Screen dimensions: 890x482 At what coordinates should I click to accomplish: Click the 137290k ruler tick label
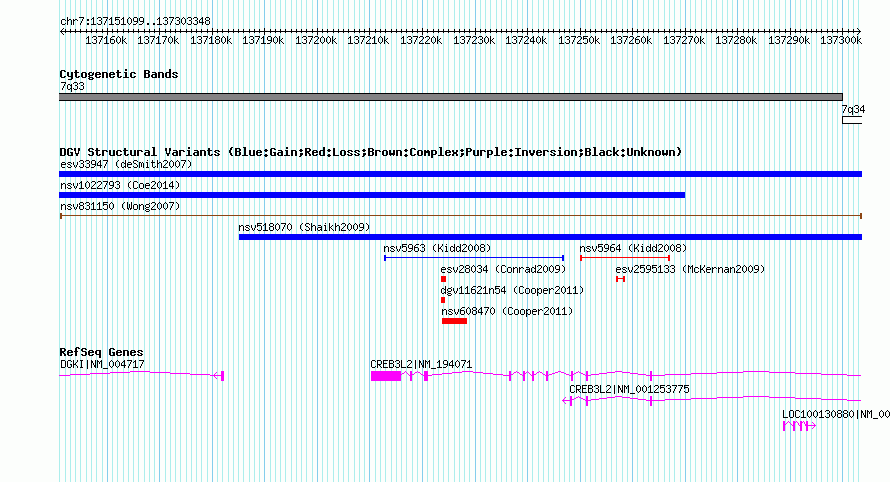pyautogui.click(x=789, y=40)
